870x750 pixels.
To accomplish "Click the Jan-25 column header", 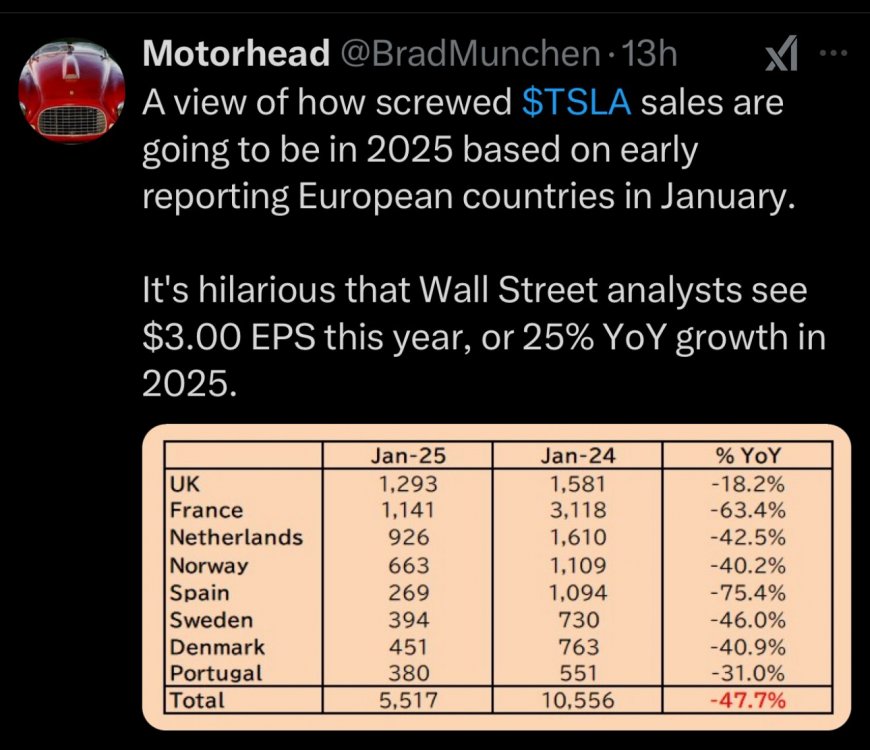I will [x=407, y=456].
